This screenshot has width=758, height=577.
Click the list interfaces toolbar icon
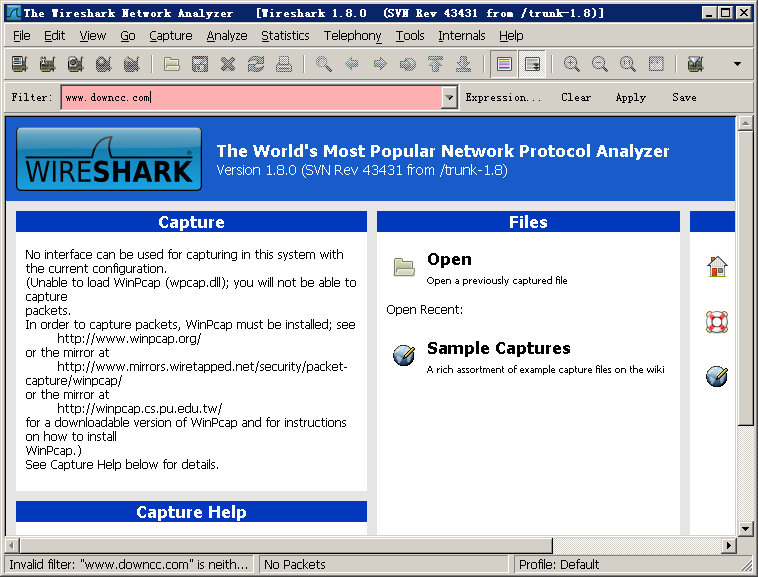[19, 64]
